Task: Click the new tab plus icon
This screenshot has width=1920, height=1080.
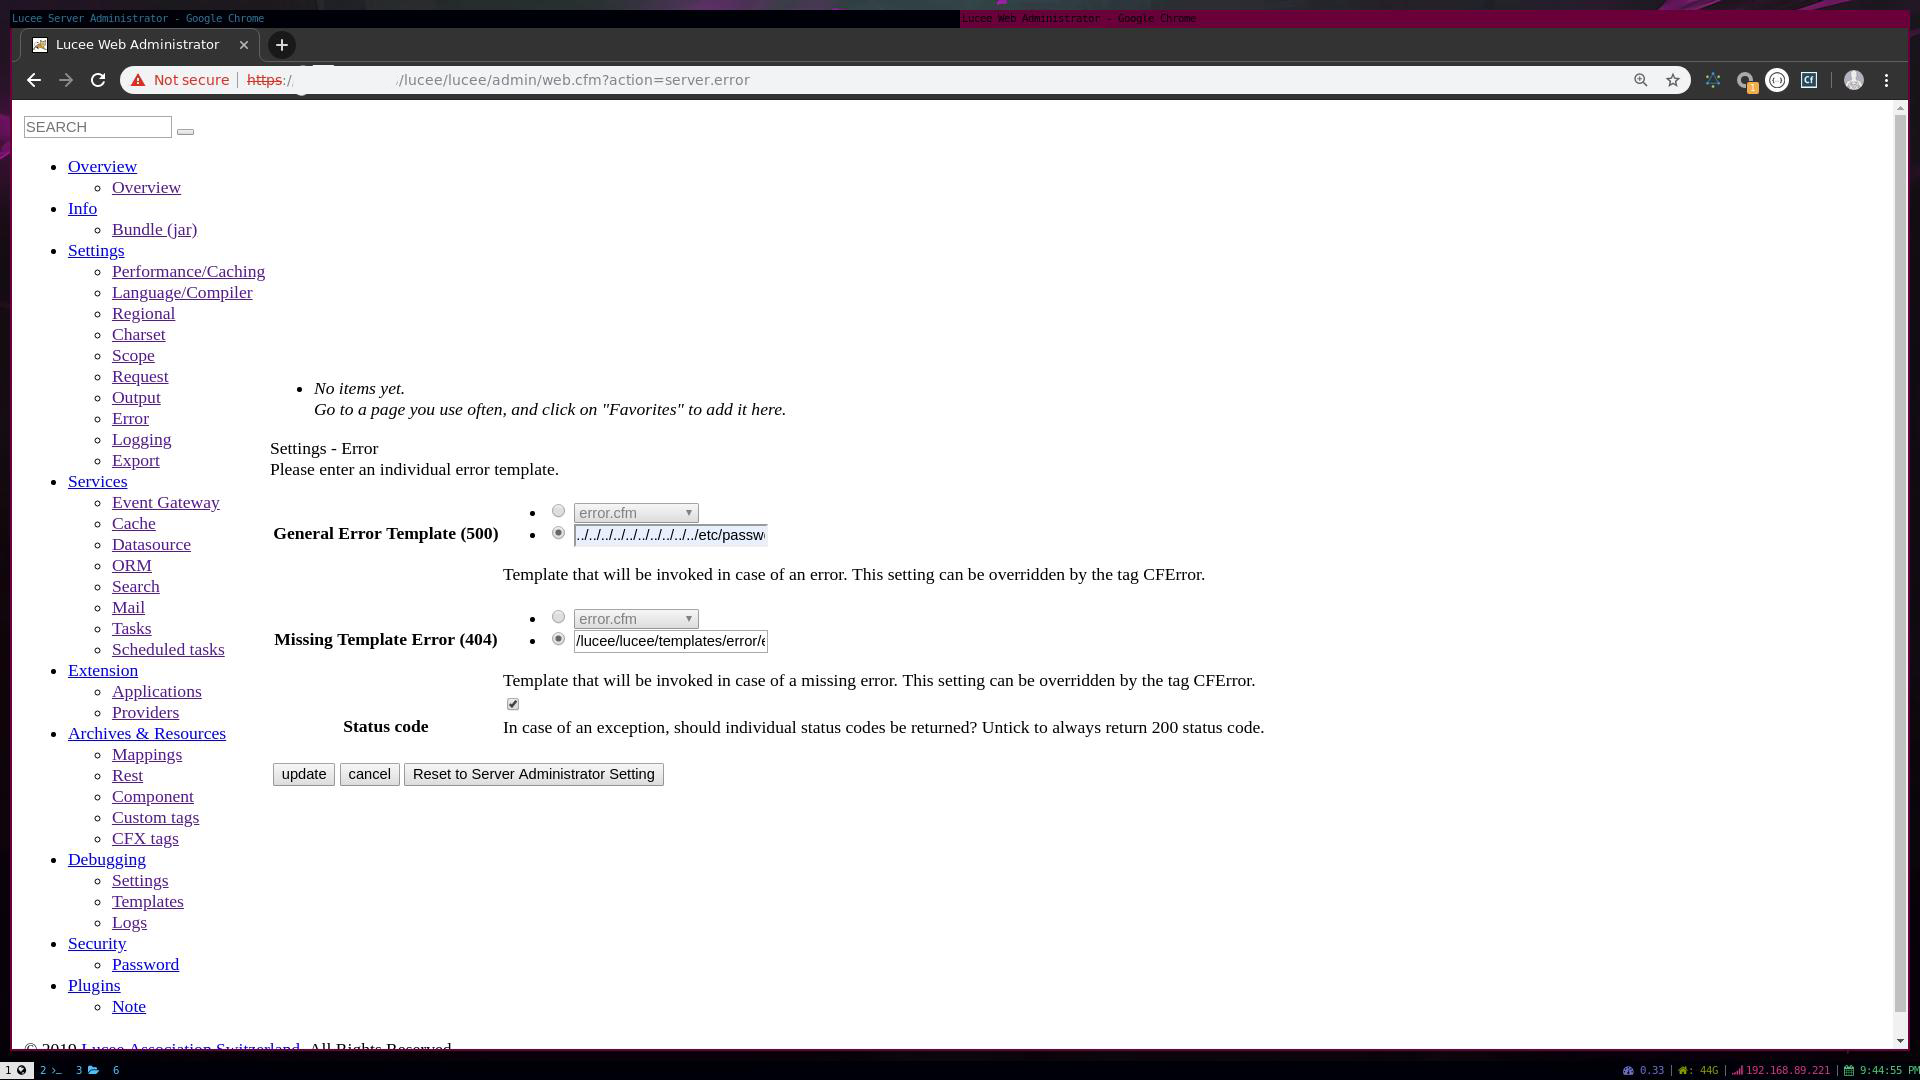Action: (282, 44)
